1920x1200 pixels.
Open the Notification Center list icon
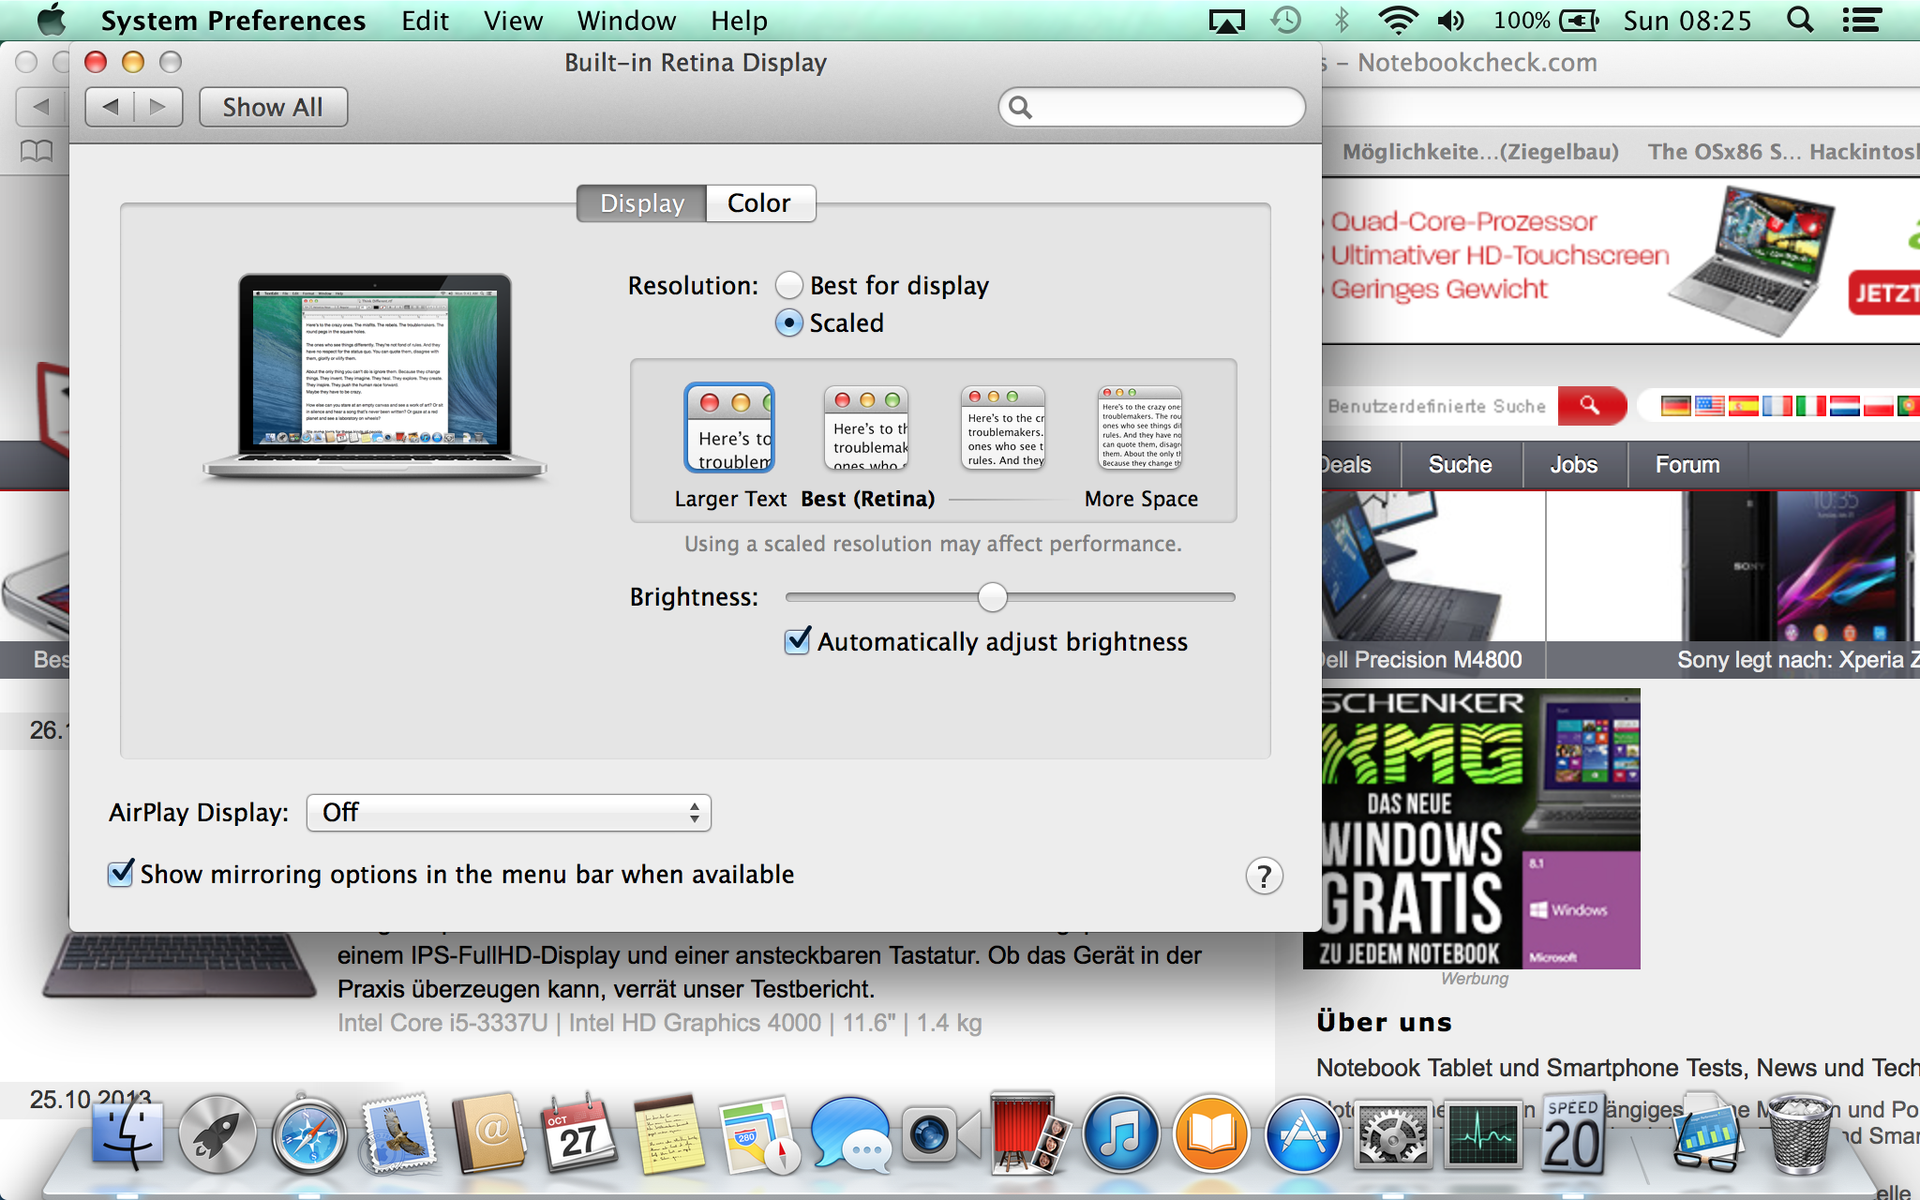1861,20
